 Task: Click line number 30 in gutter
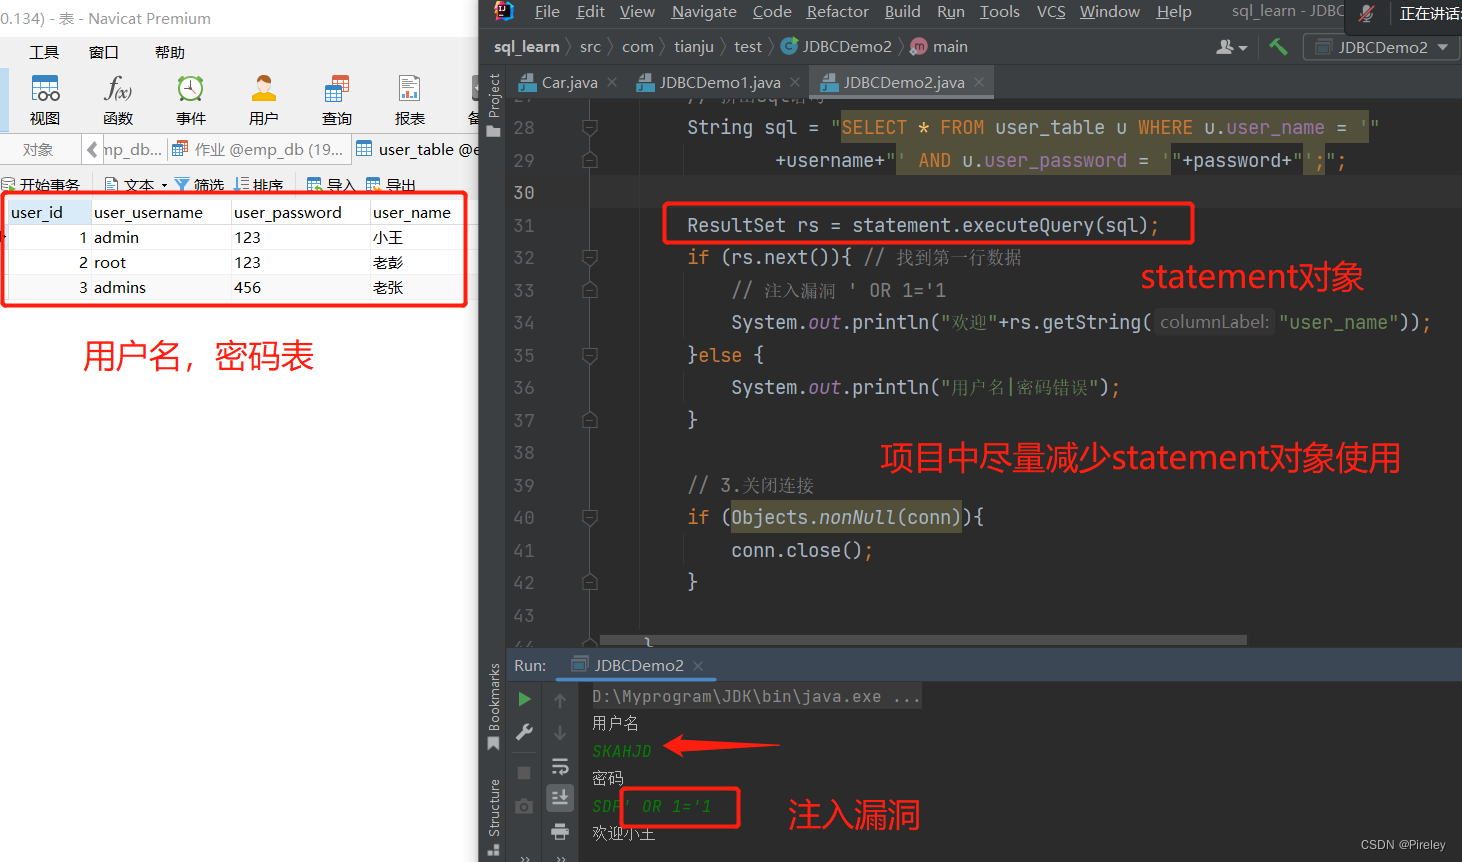(524, 192)
